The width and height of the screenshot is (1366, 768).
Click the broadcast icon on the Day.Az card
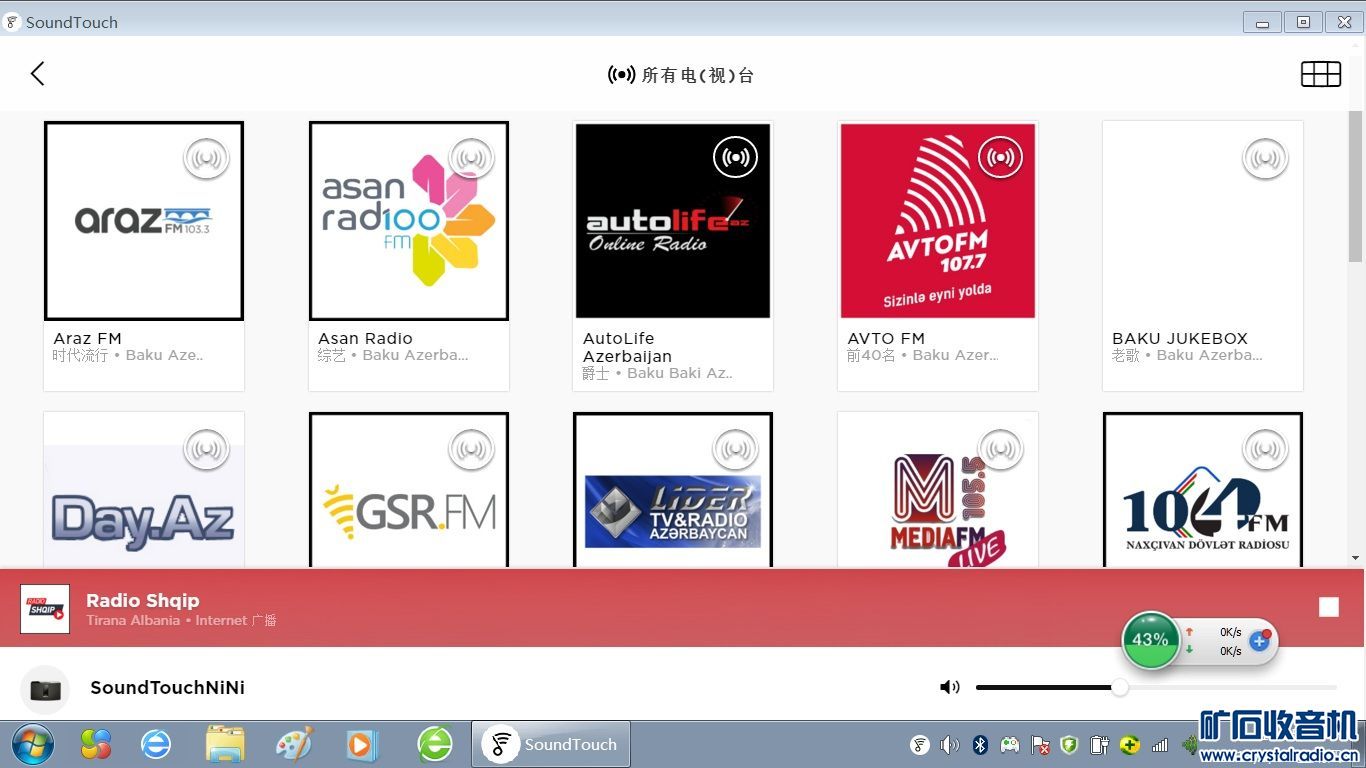point(207,449)
